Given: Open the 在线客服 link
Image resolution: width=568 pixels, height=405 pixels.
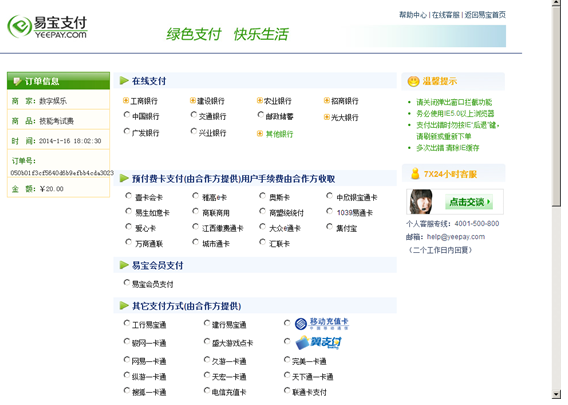Looking at the screenshot, I should tap(446, 15).
